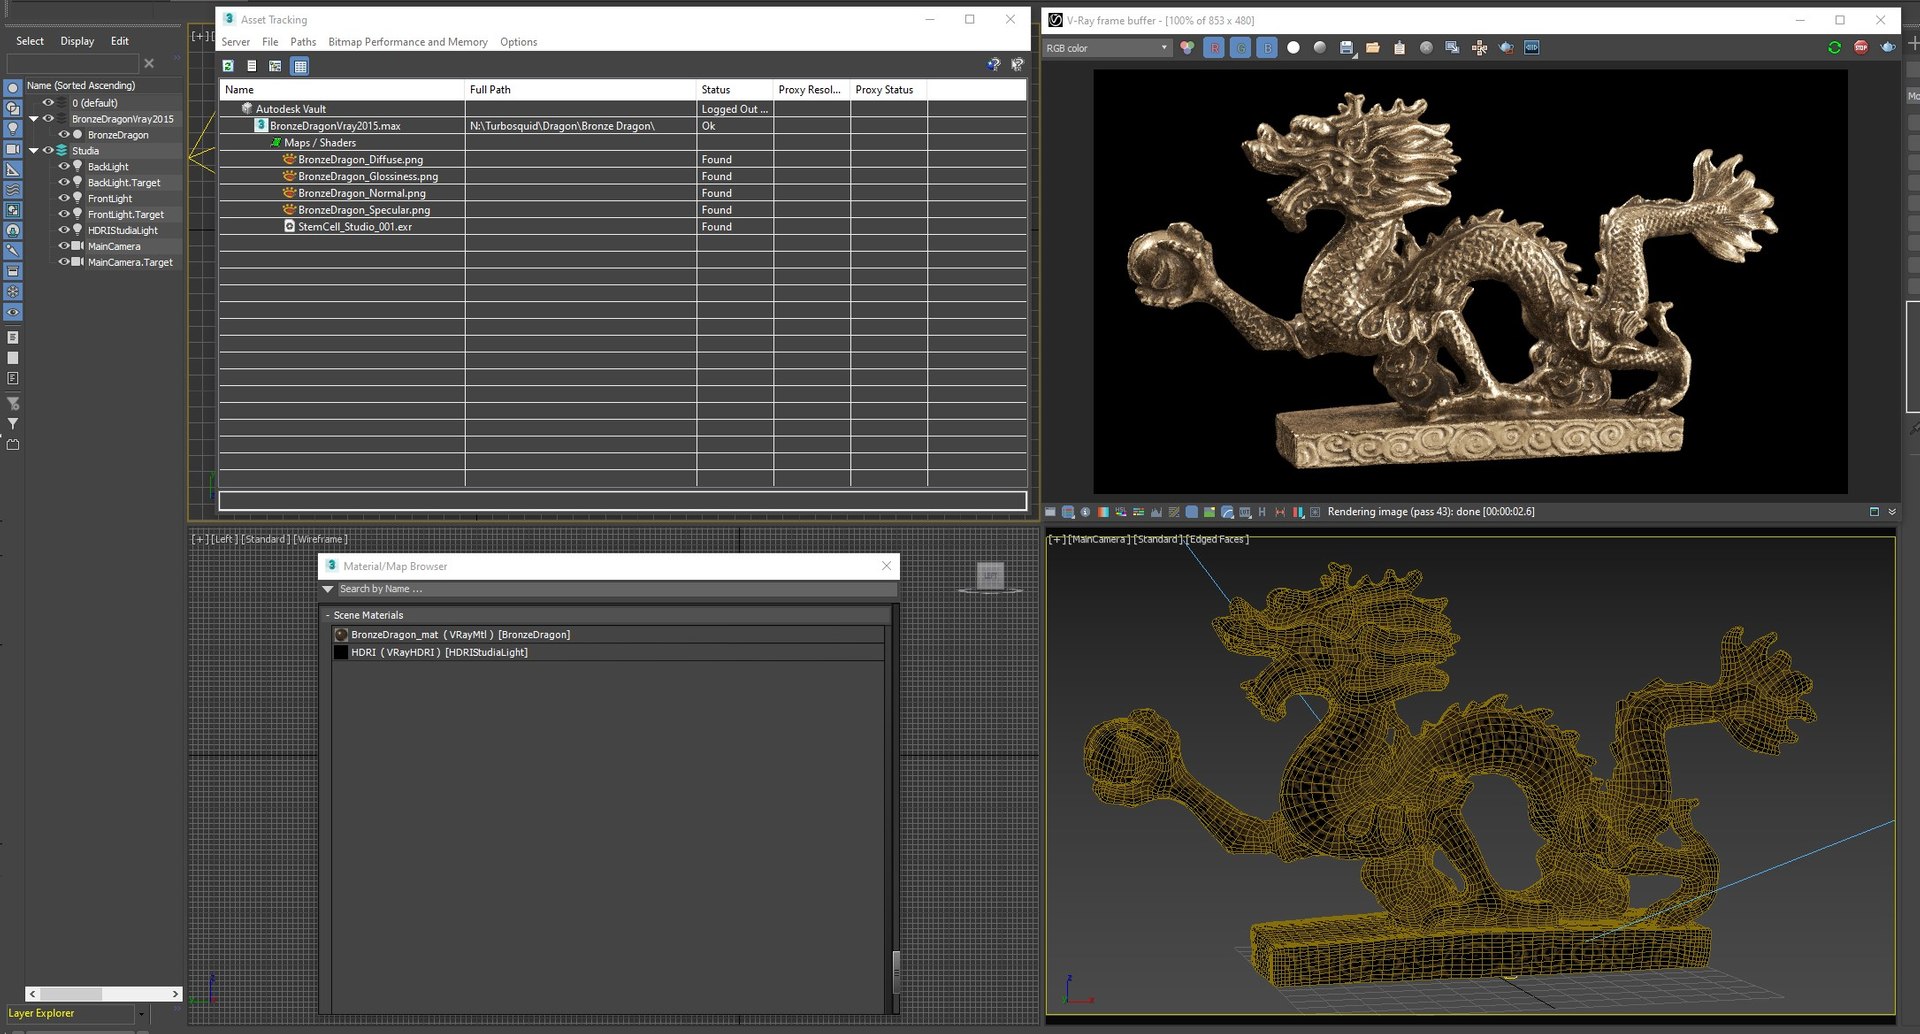
Task: Open the RGB color channel dropdown
Action: click(x=1107, y=48)
